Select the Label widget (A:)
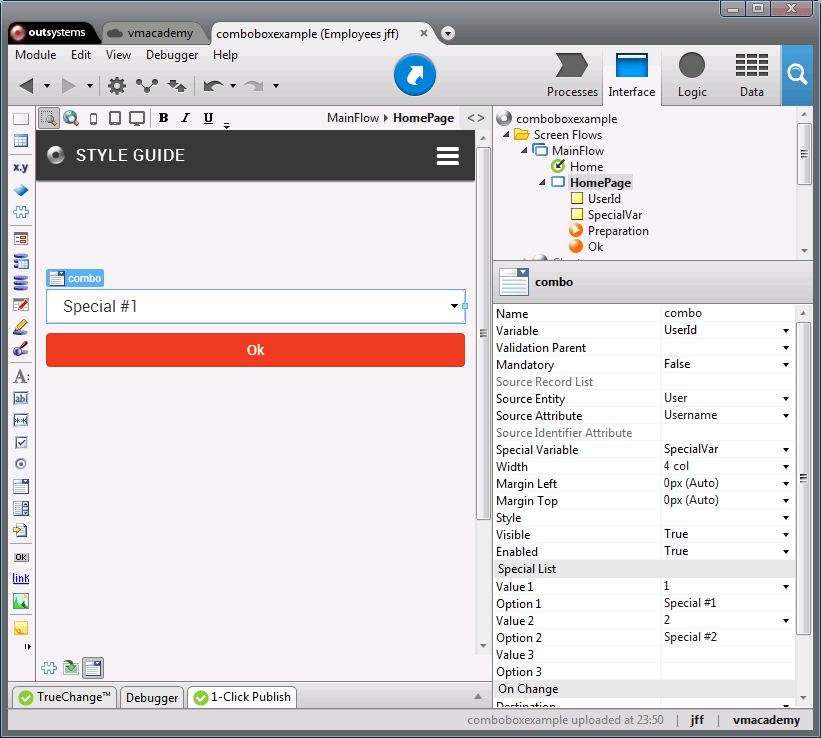 point(21,377)
